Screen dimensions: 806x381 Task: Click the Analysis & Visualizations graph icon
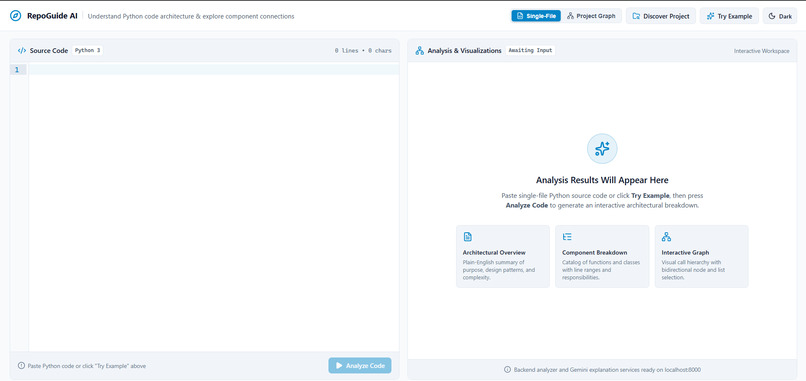click(419, 51)
